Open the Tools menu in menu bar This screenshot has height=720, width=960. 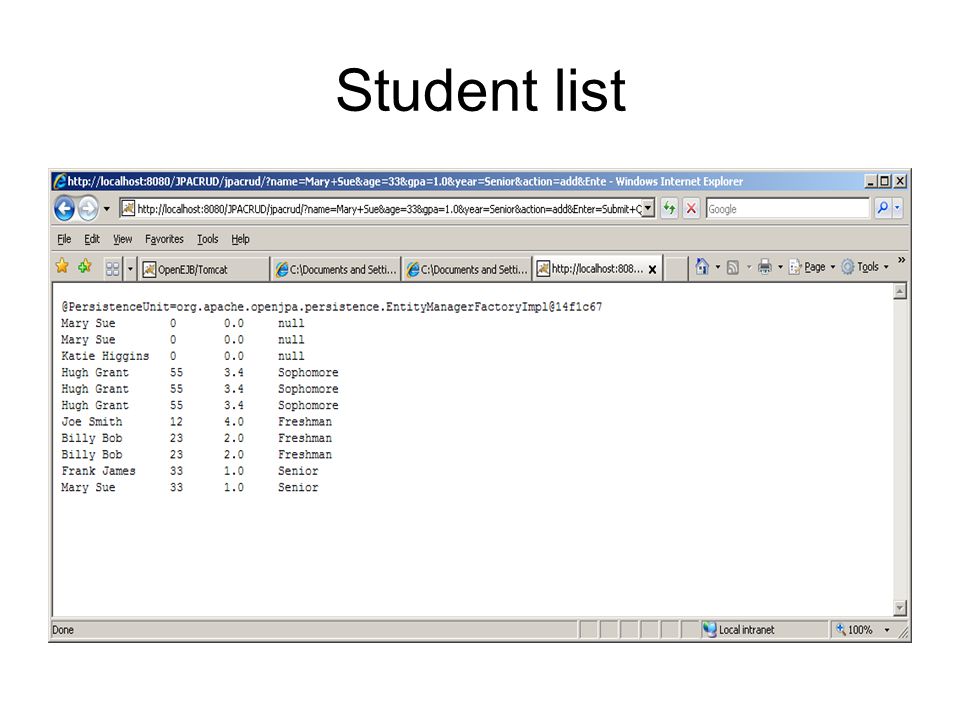(x=208, y=239)
